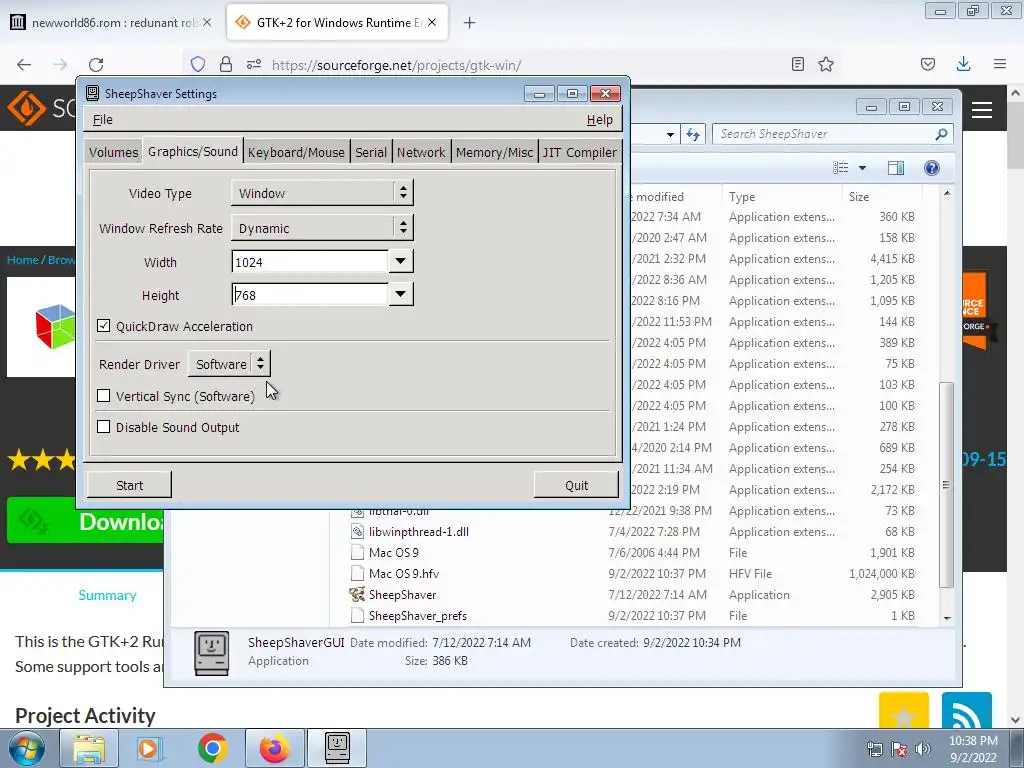This screenshot has width=1024, height=768.
Task: Check Disable Sound Output
Action: click(103, 427)
